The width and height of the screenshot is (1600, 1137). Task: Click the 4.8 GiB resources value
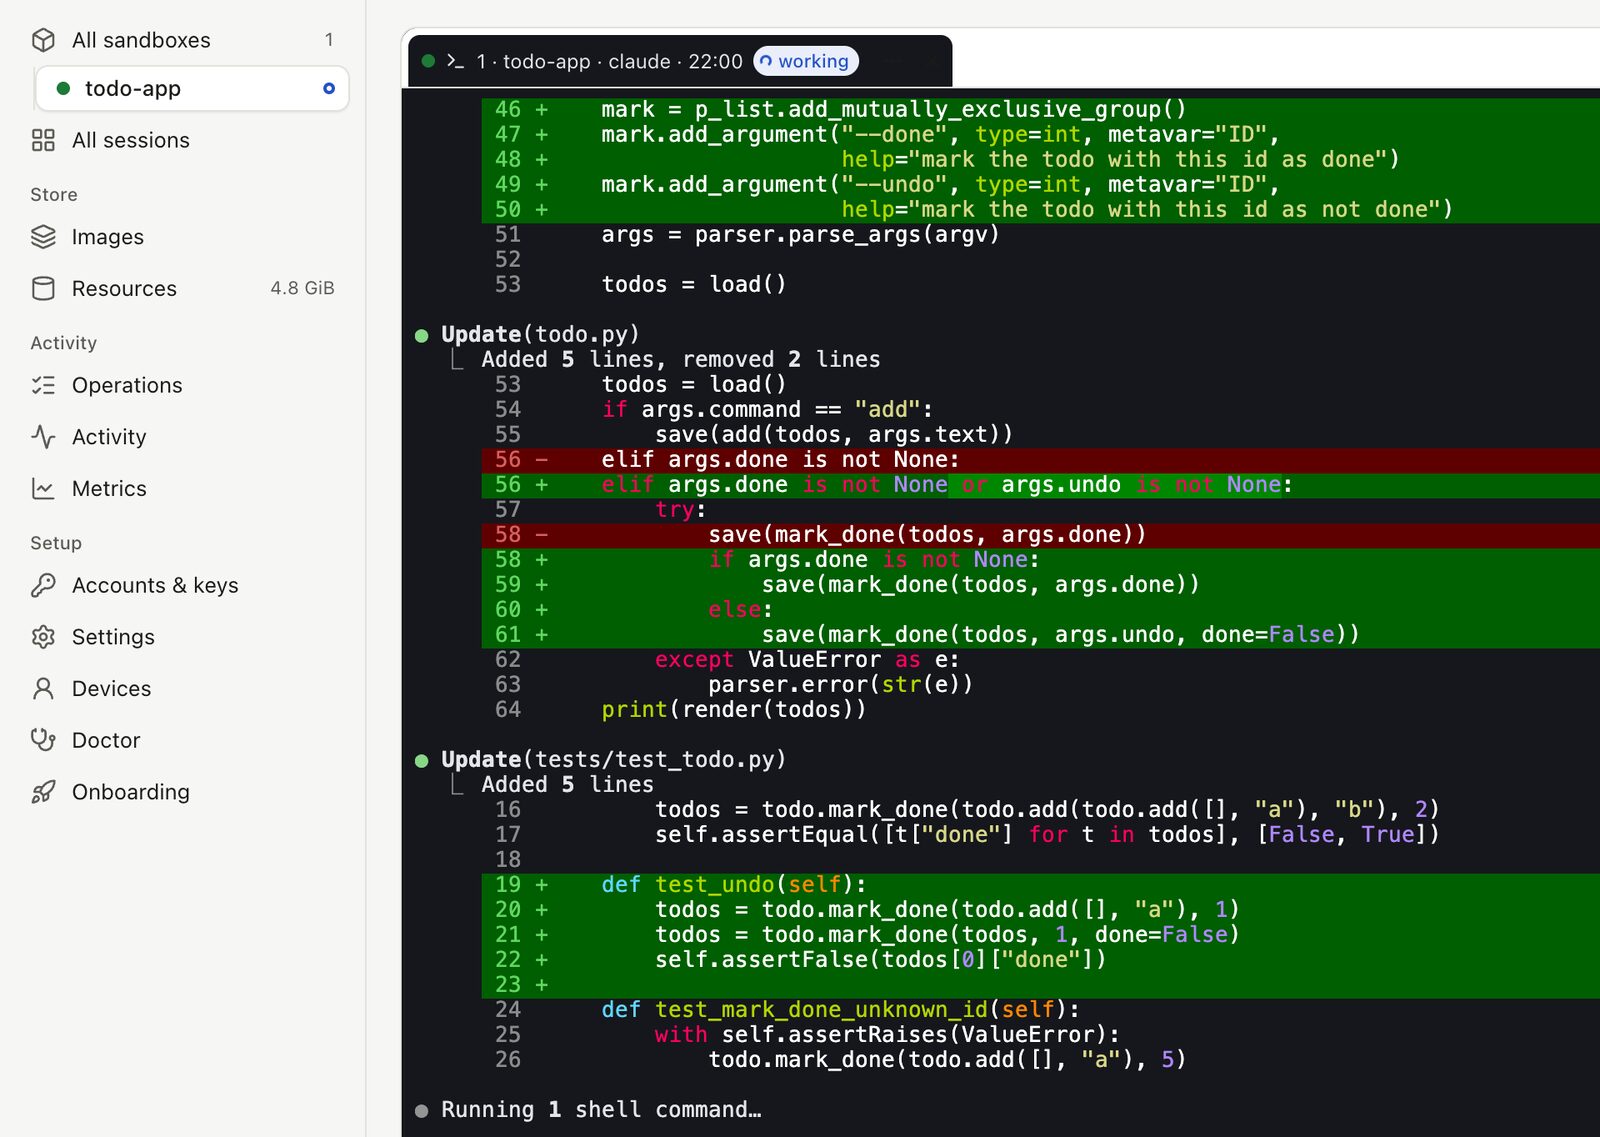302,288
